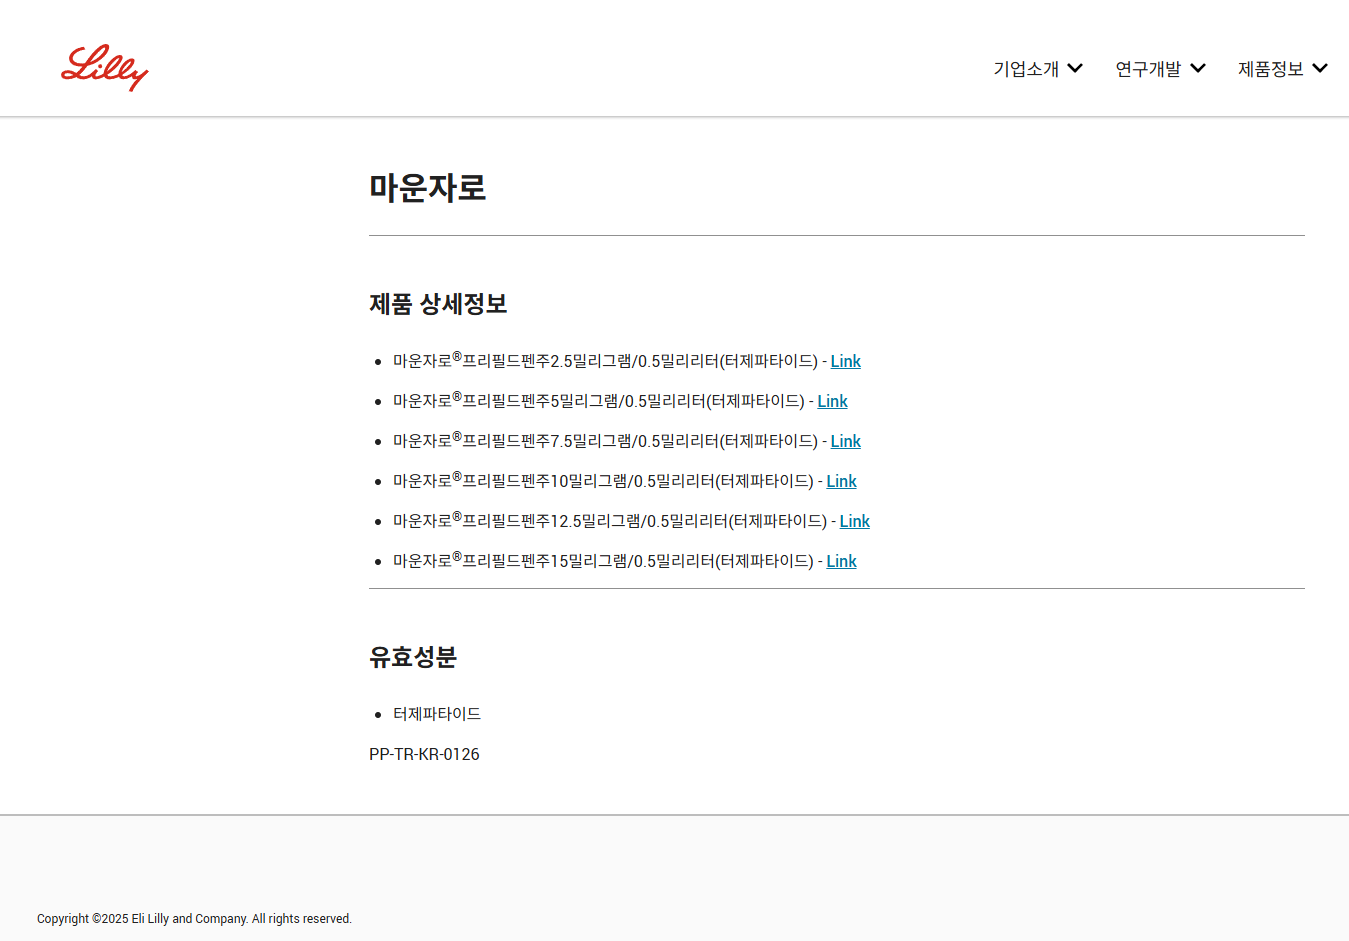
Task: Click the 마운자로 page heading
Action: (428, 187)
